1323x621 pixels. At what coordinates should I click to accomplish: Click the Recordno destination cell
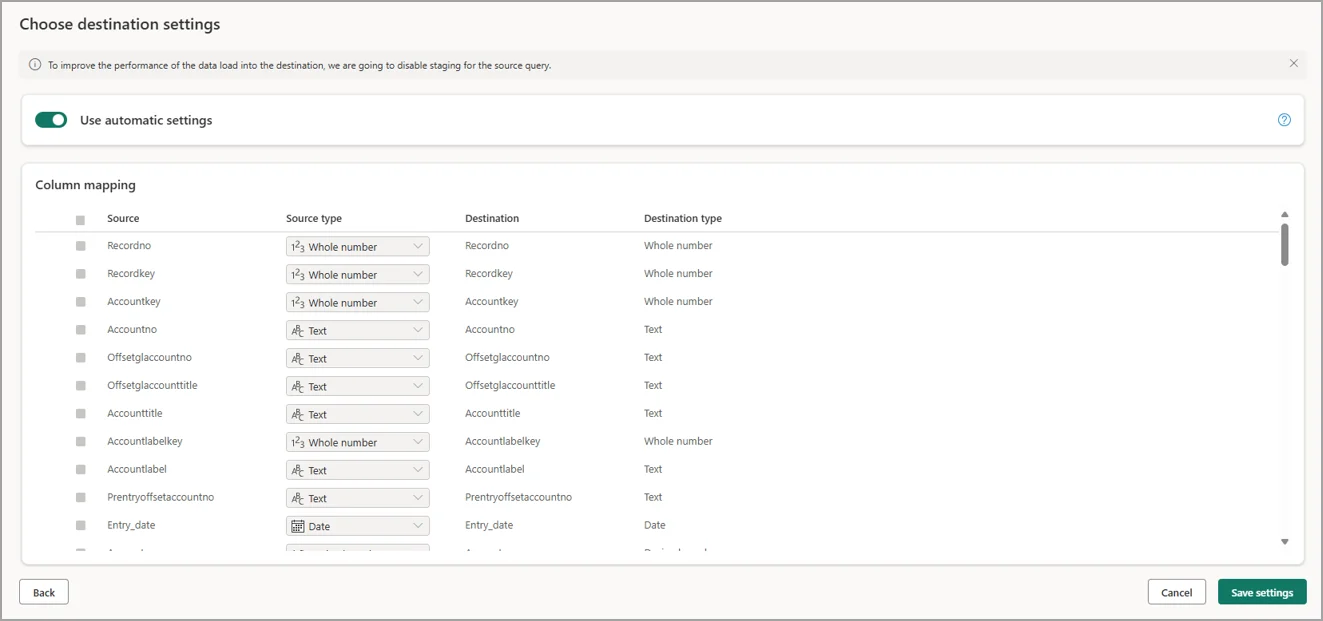487,245
